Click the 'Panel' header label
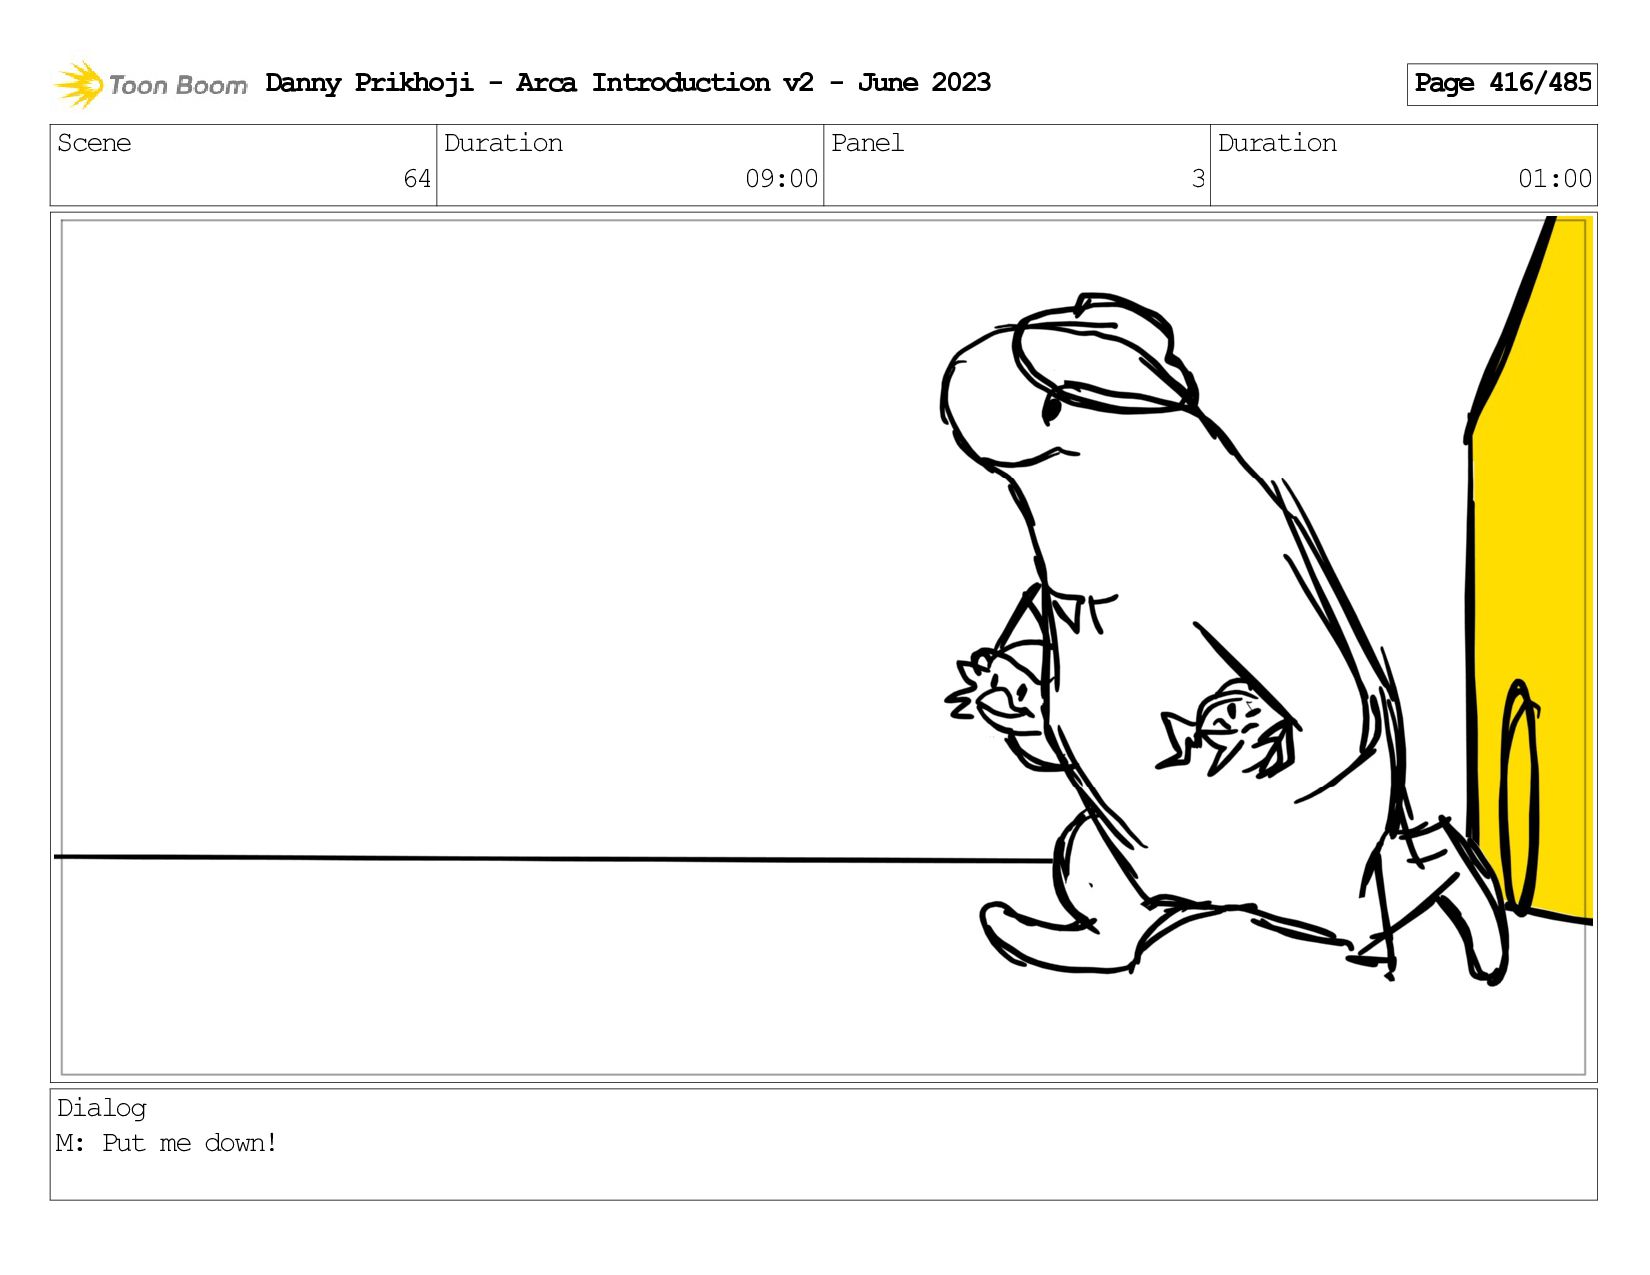 pos(867,143)
